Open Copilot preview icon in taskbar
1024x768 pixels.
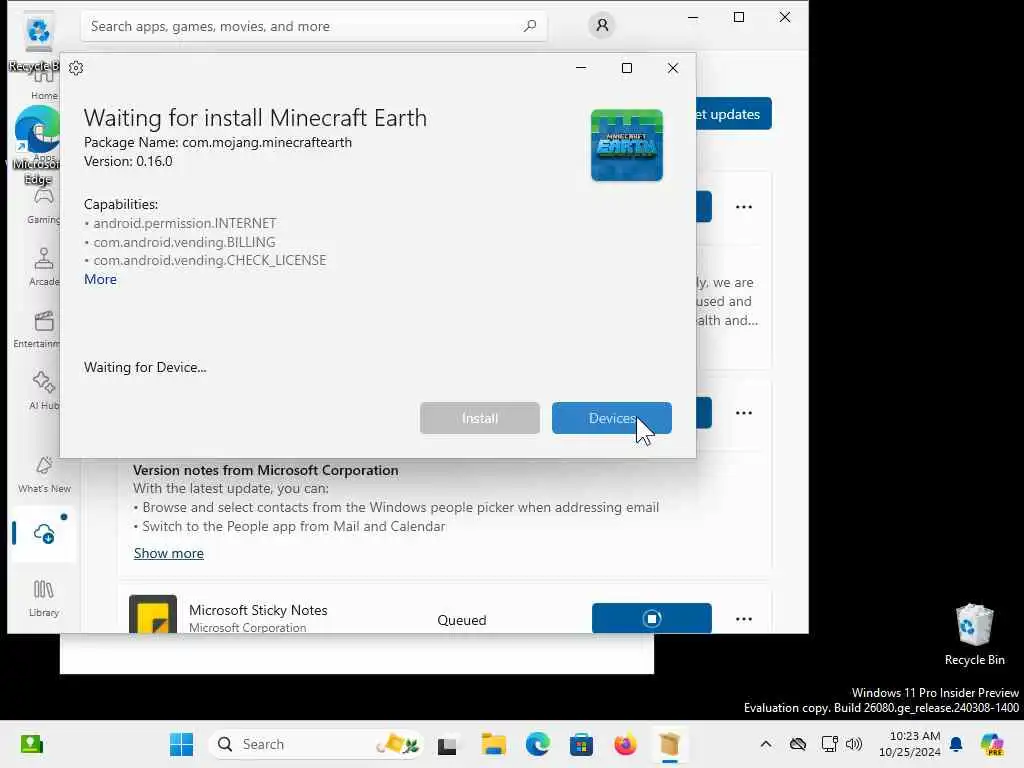coord(991,744)
